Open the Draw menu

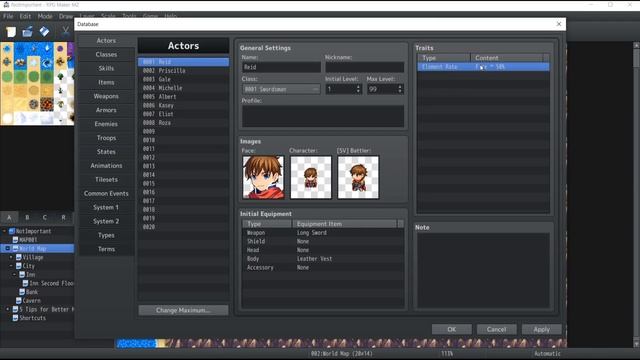(x=65, y=16)
